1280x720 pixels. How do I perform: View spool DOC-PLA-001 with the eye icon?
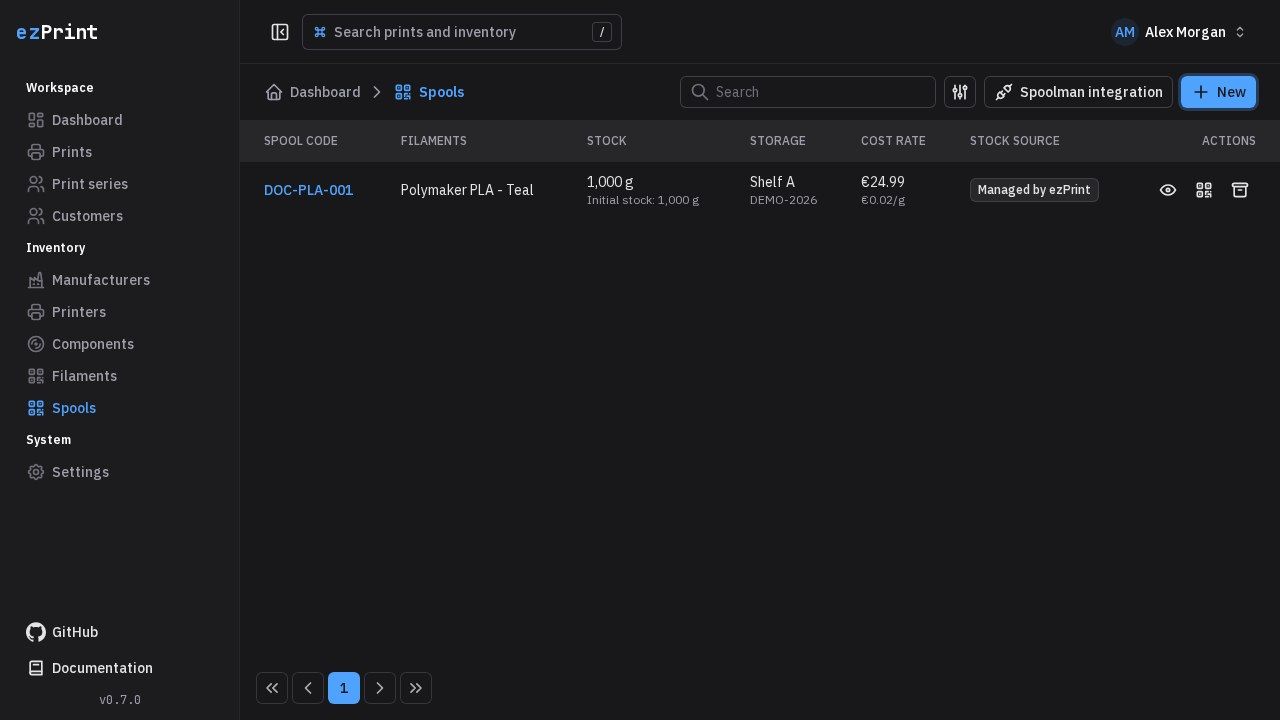click(x=1168, y=190)
